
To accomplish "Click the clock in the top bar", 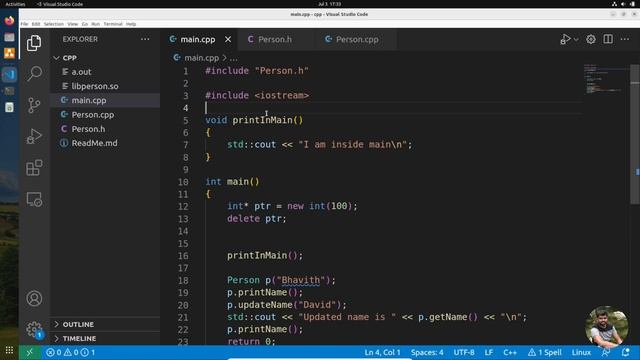I will [329, 4].
